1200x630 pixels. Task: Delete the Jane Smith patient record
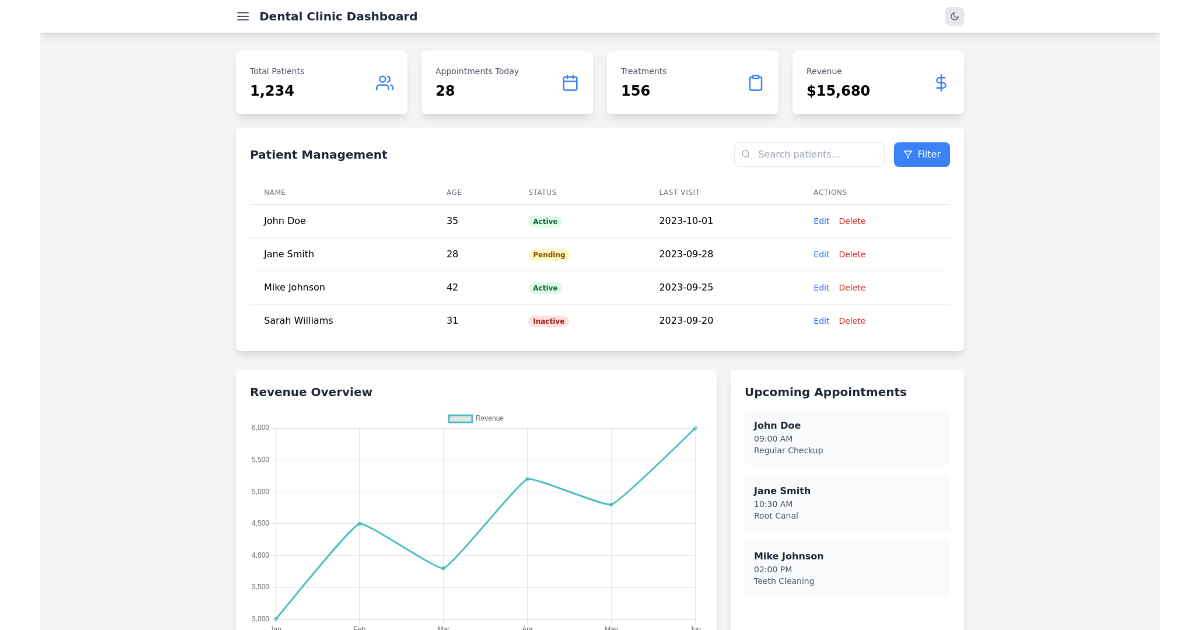tap(852, 254)
